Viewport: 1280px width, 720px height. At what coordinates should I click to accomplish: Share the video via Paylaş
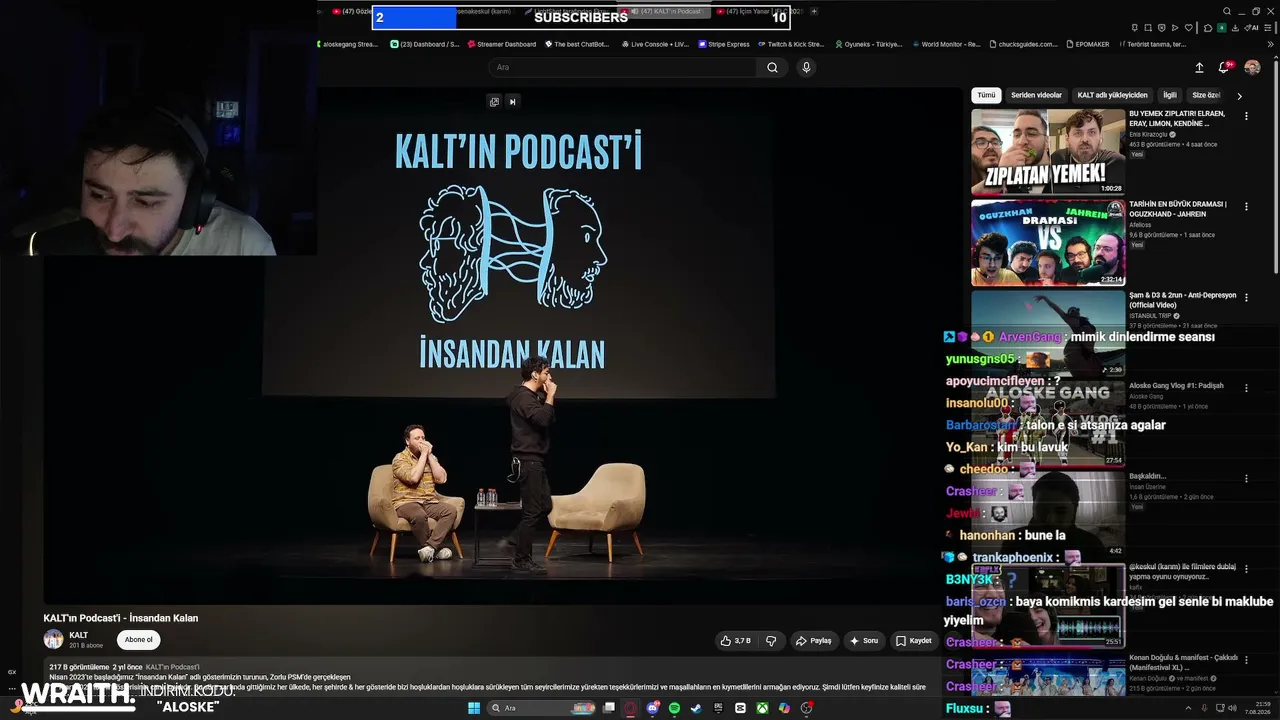click(x=813, y=641)
